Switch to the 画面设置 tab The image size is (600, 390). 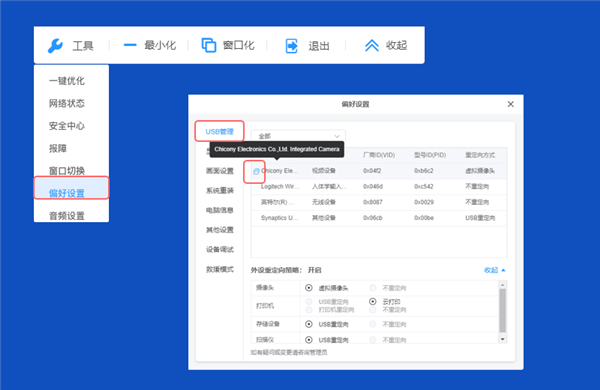220,171
